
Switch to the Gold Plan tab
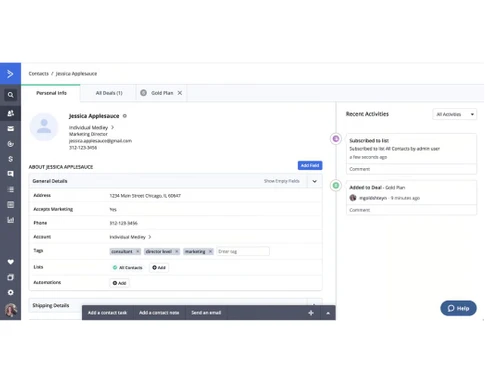coord(162,93)
